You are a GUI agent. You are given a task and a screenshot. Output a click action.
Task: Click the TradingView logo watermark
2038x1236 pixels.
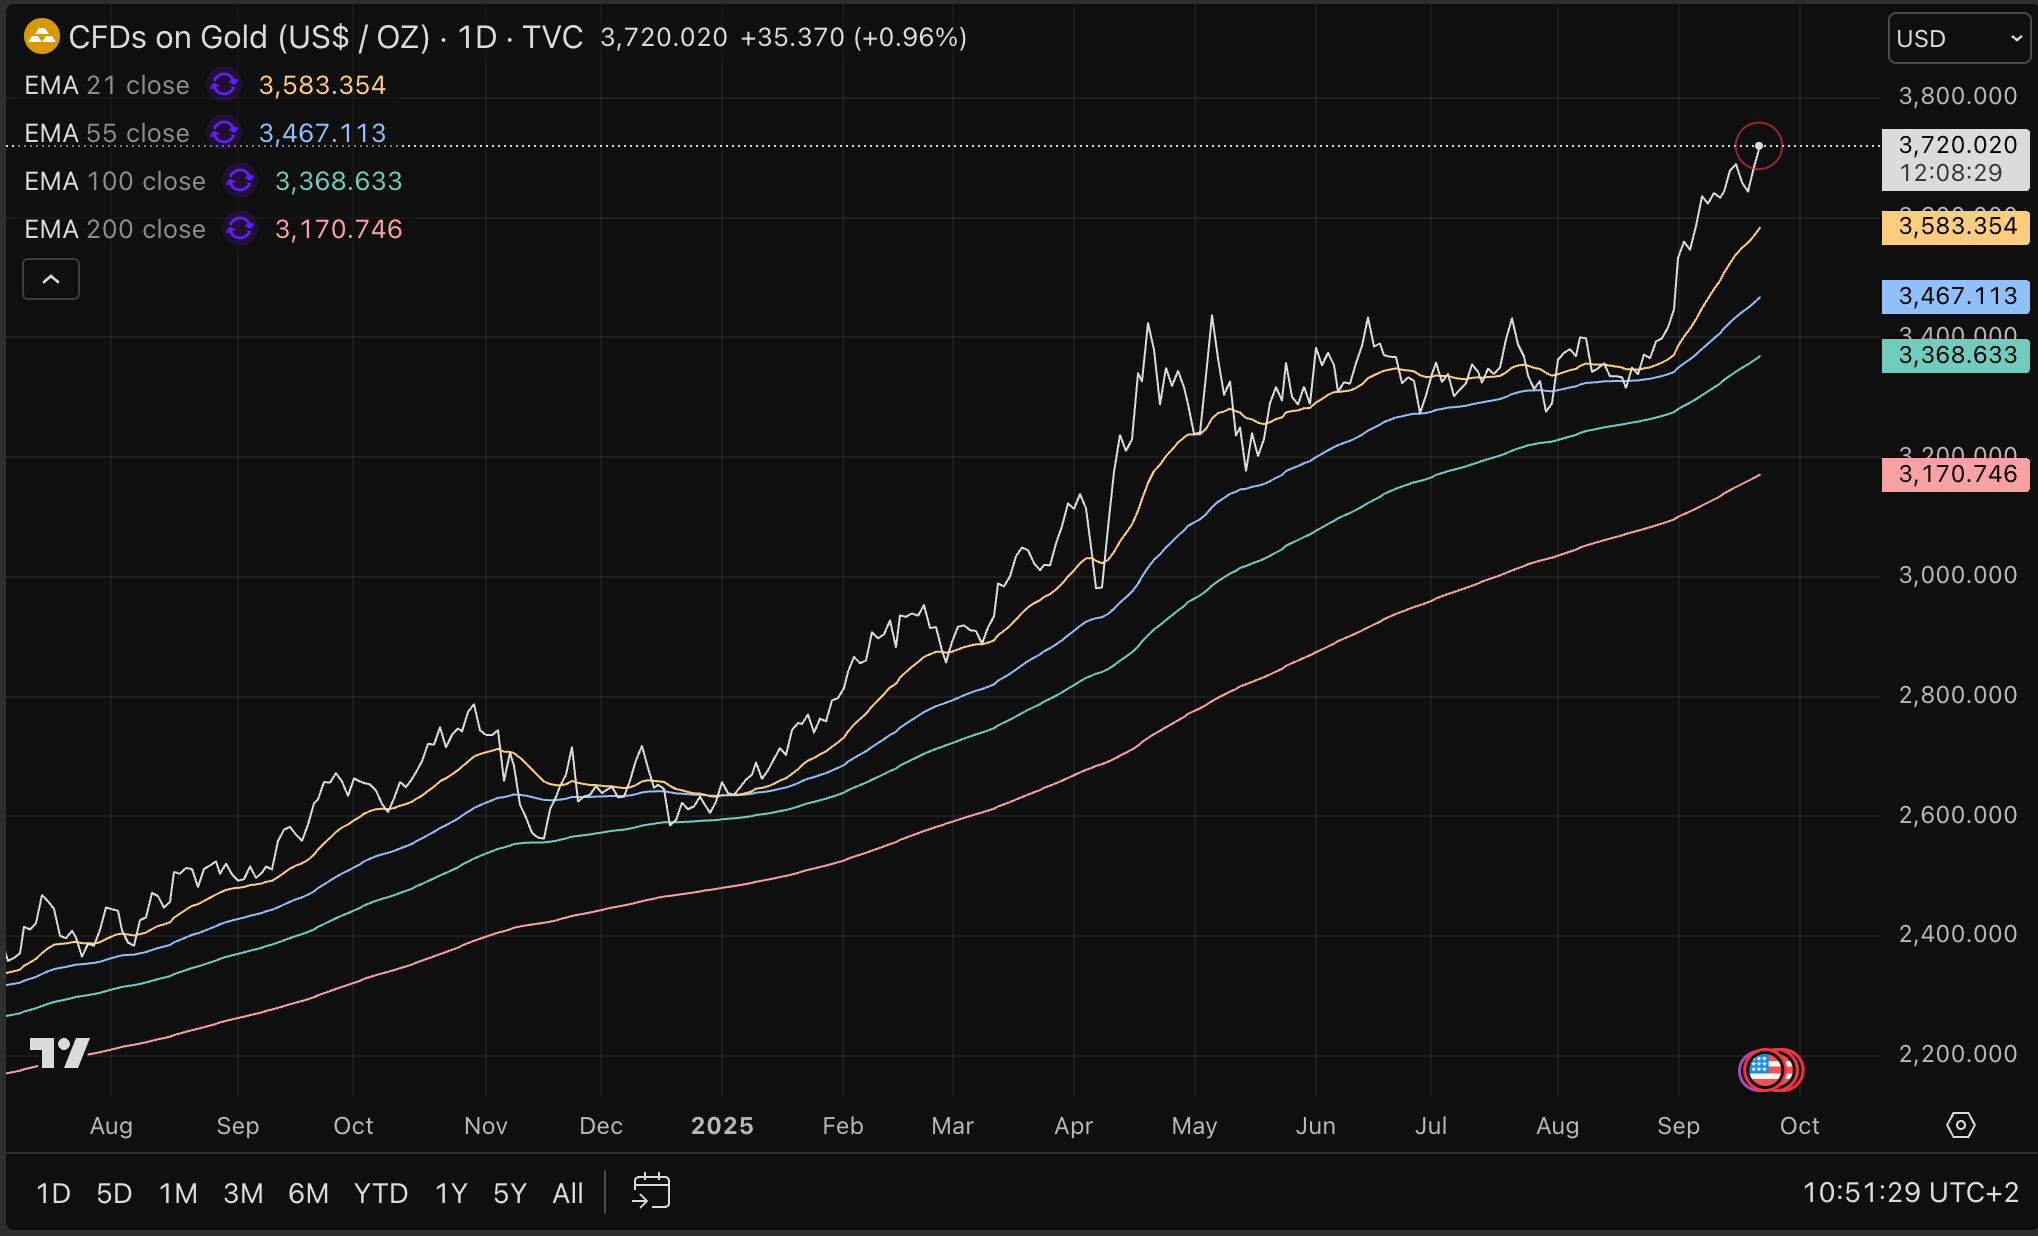point(59,1053)
